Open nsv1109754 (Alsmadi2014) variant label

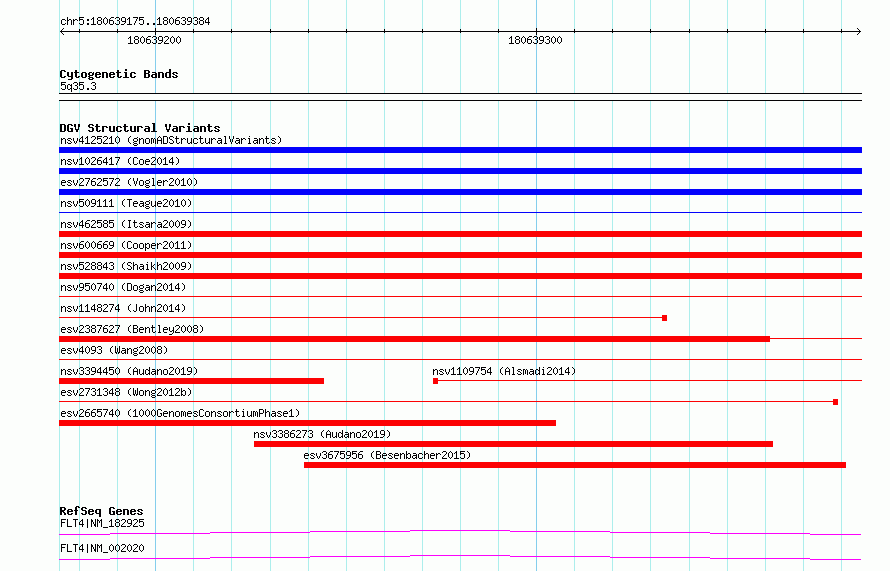point(504,371)
